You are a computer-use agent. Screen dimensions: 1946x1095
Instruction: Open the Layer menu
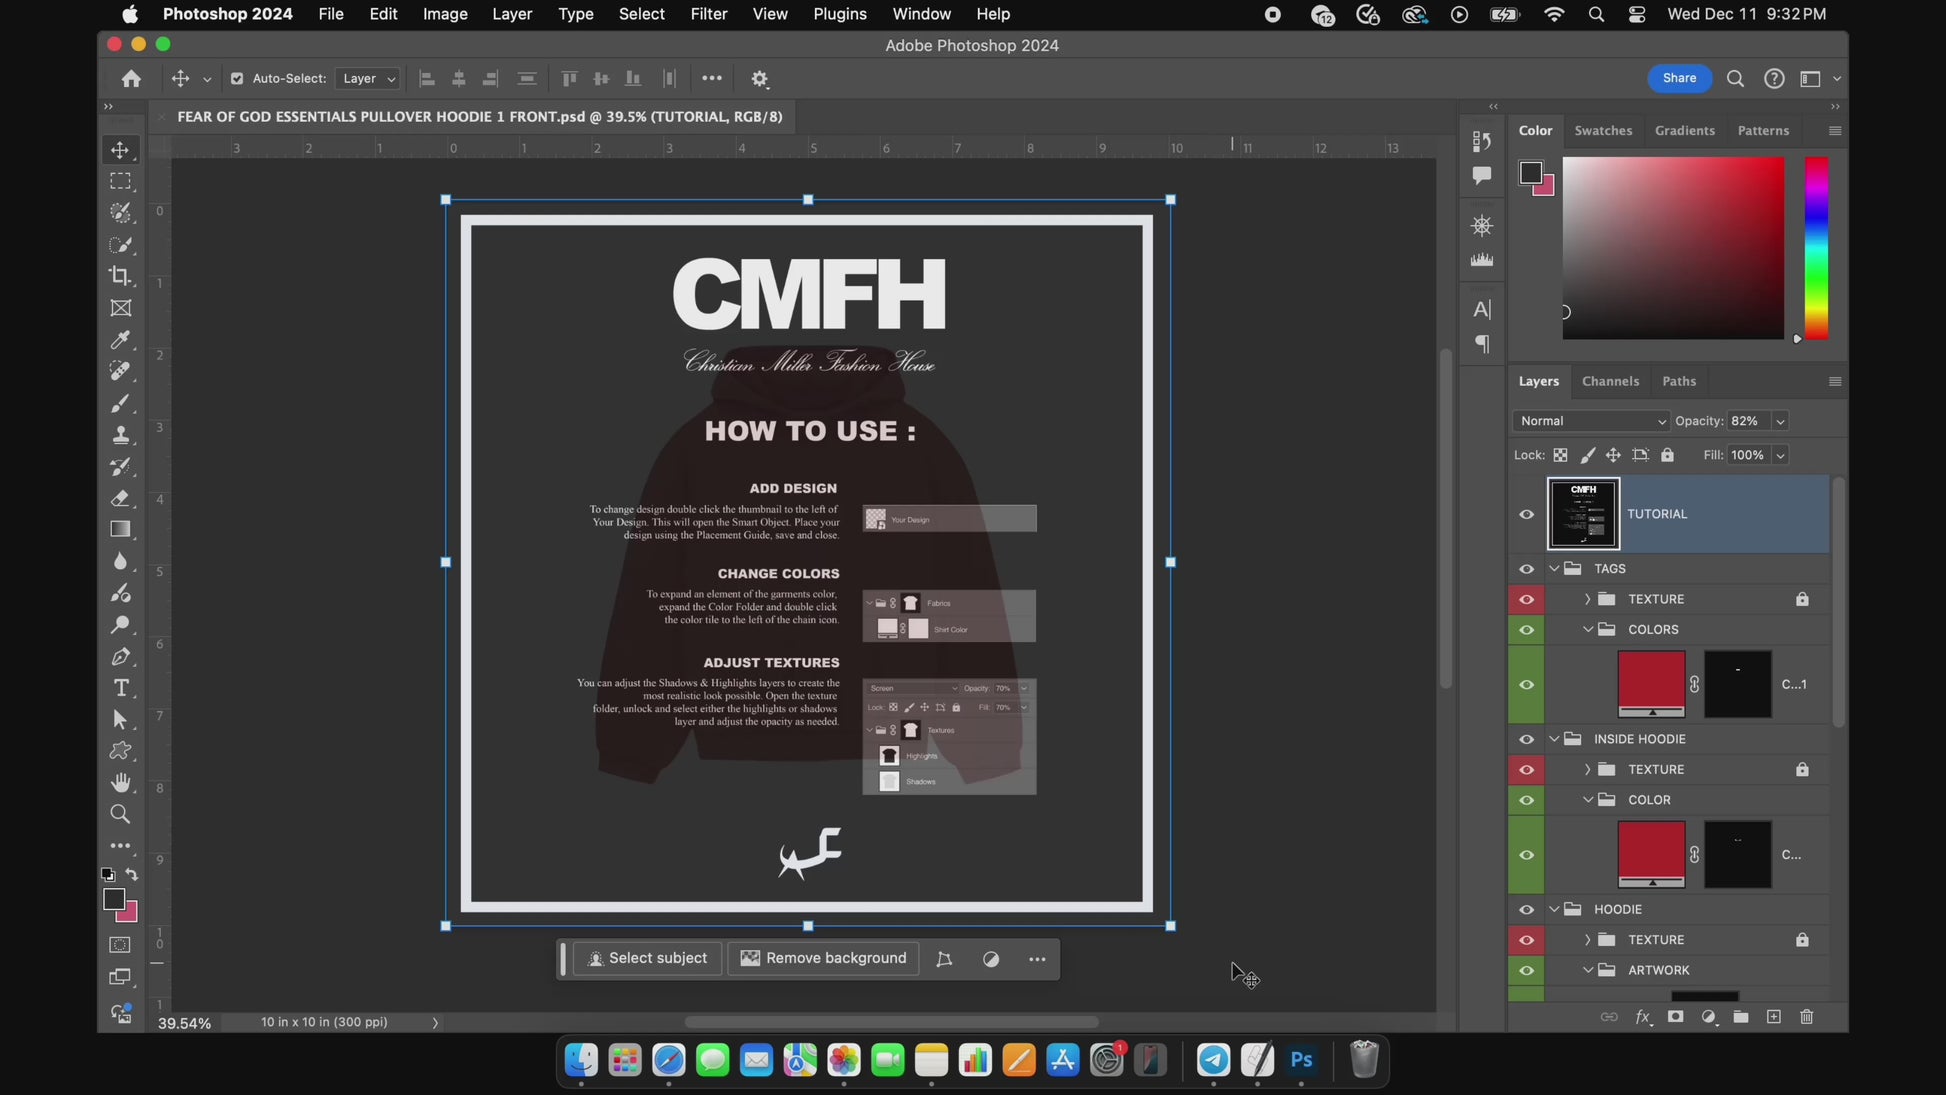tap(512, 14)
